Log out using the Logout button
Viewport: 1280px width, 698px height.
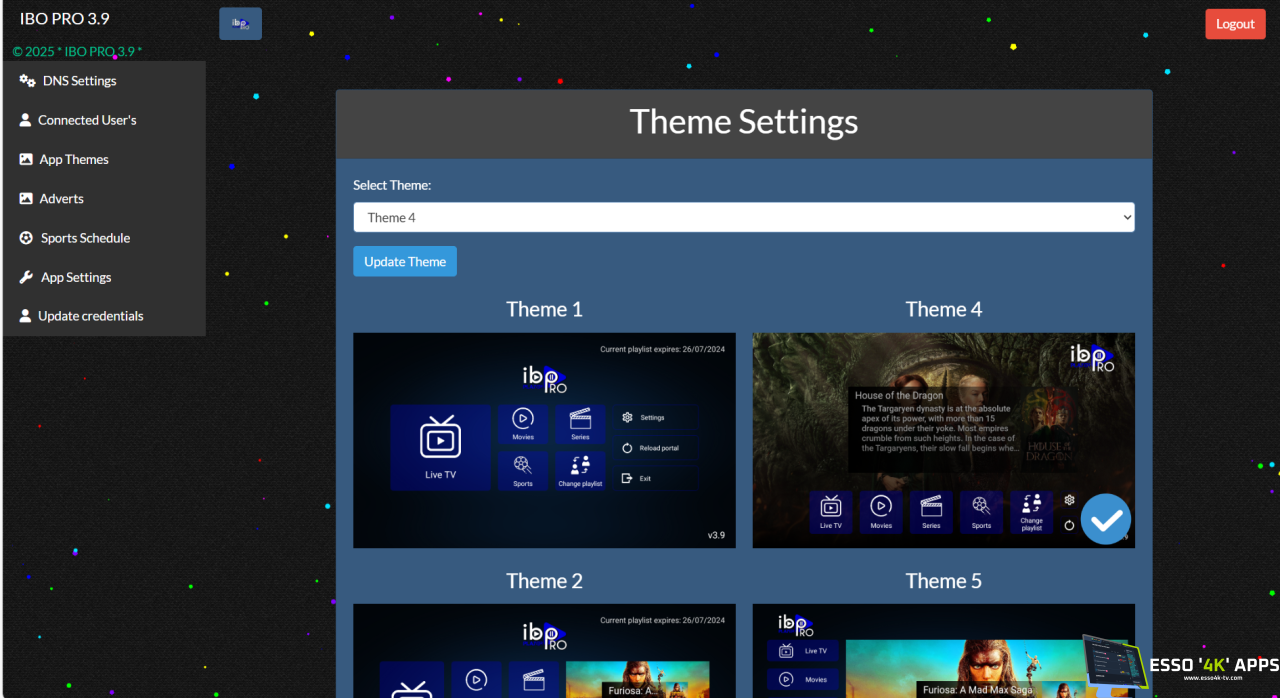click(x=1235, y=24)
